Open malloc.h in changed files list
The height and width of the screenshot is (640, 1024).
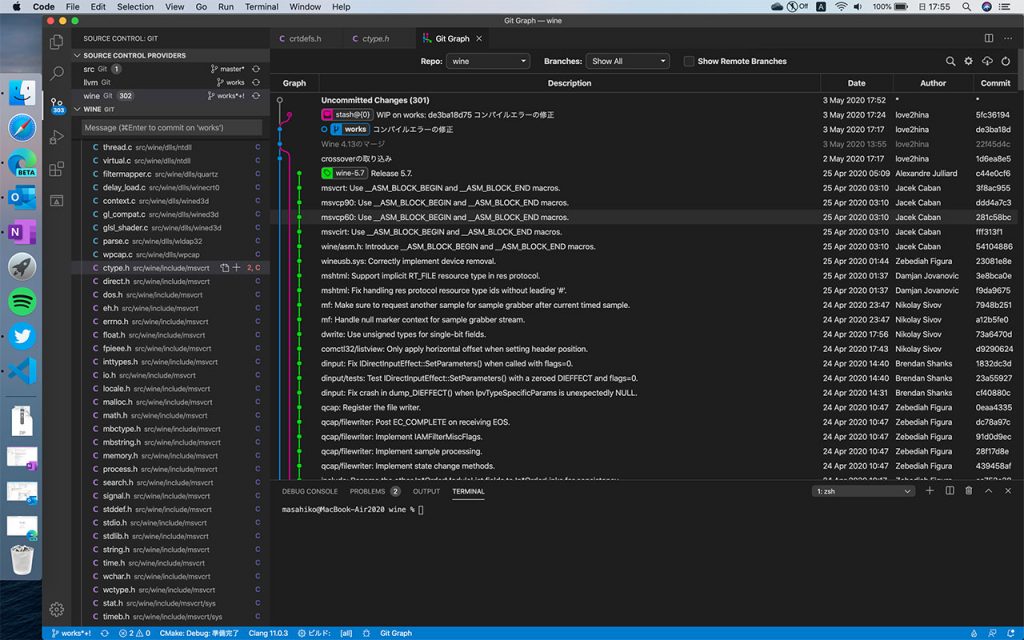(172, 402)
